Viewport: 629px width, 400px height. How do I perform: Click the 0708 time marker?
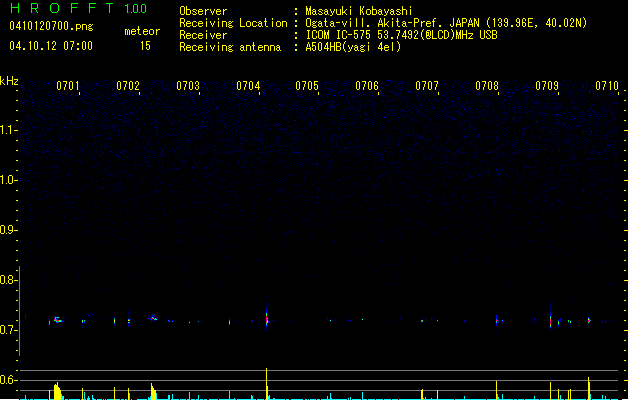point(487,86)
